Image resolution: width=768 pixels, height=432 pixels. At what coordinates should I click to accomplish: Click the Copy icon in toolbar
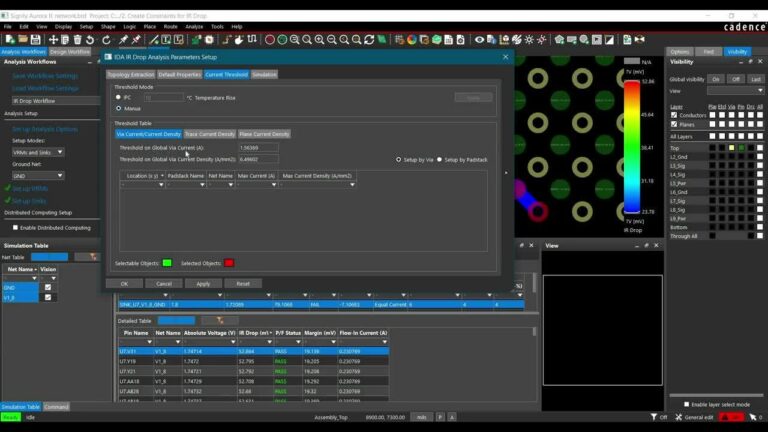pyautogui.click(x=65, y=40)
